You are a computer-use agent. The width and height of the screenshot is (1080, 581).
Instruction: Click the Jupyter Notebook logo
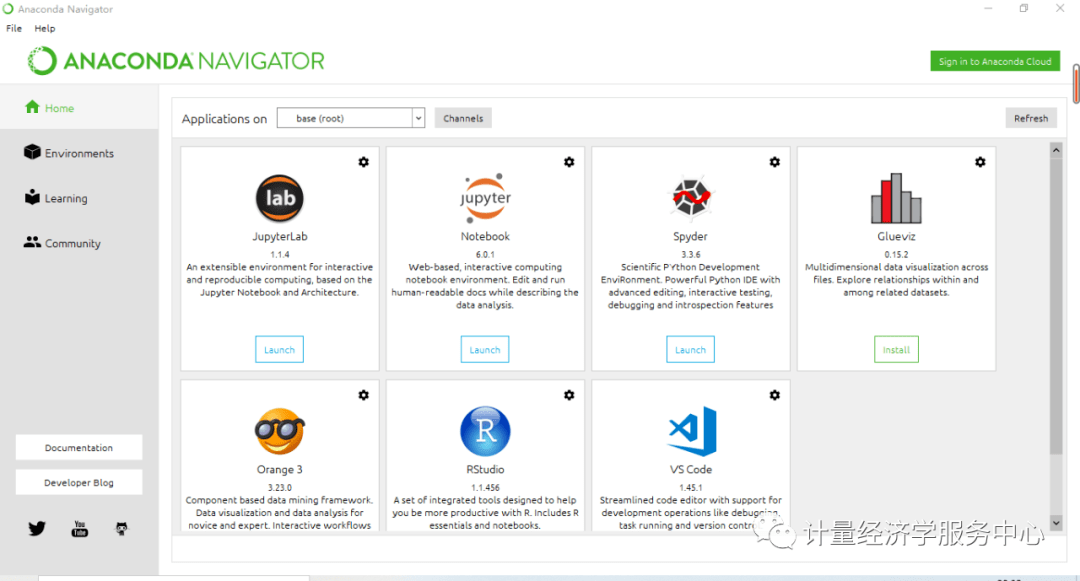(485, 198)
